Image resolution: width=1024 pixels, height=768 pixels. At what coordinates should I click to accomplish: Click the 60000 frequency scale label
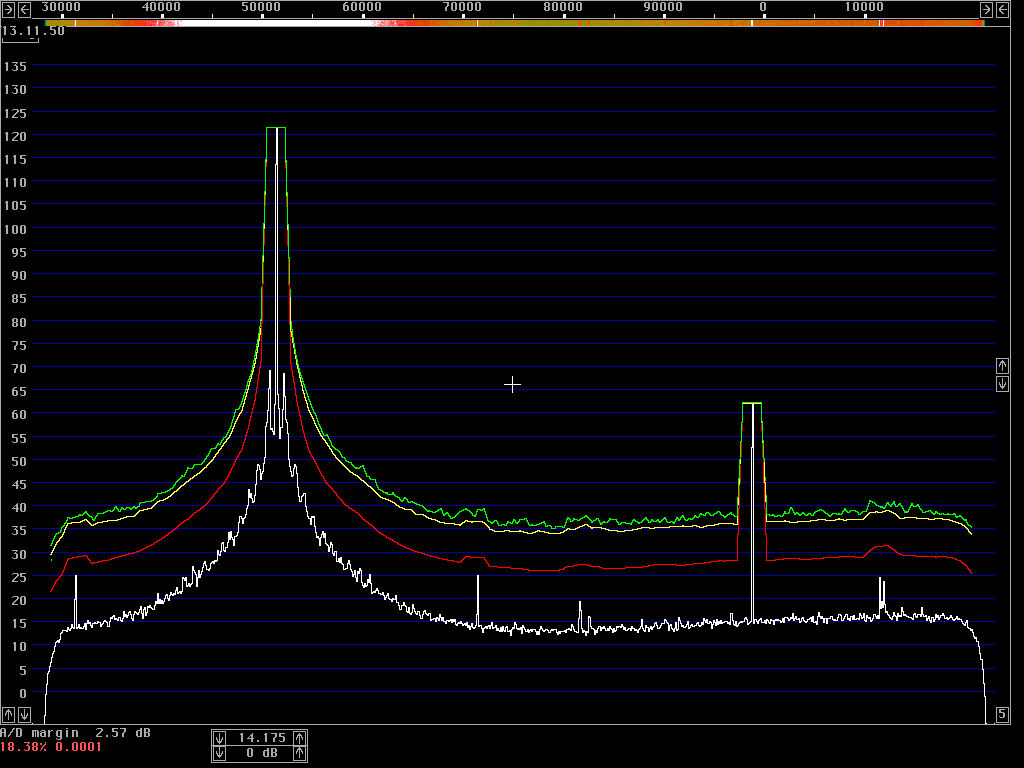tap(362, 7)
